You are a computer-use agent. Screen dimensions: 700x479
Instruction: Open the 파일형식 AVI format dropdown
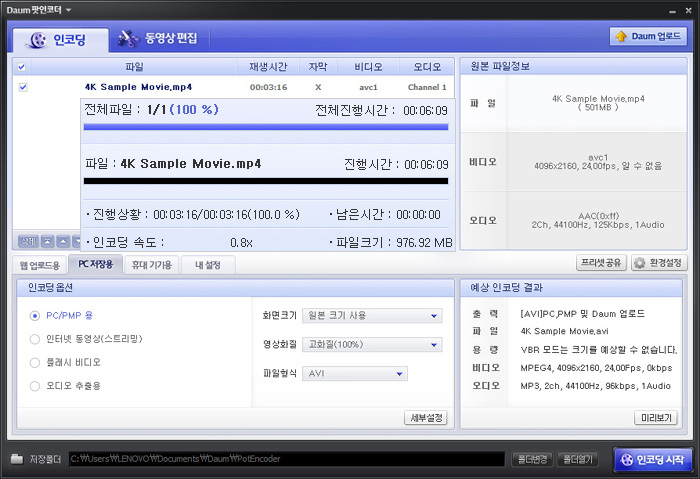coord(355,374)
